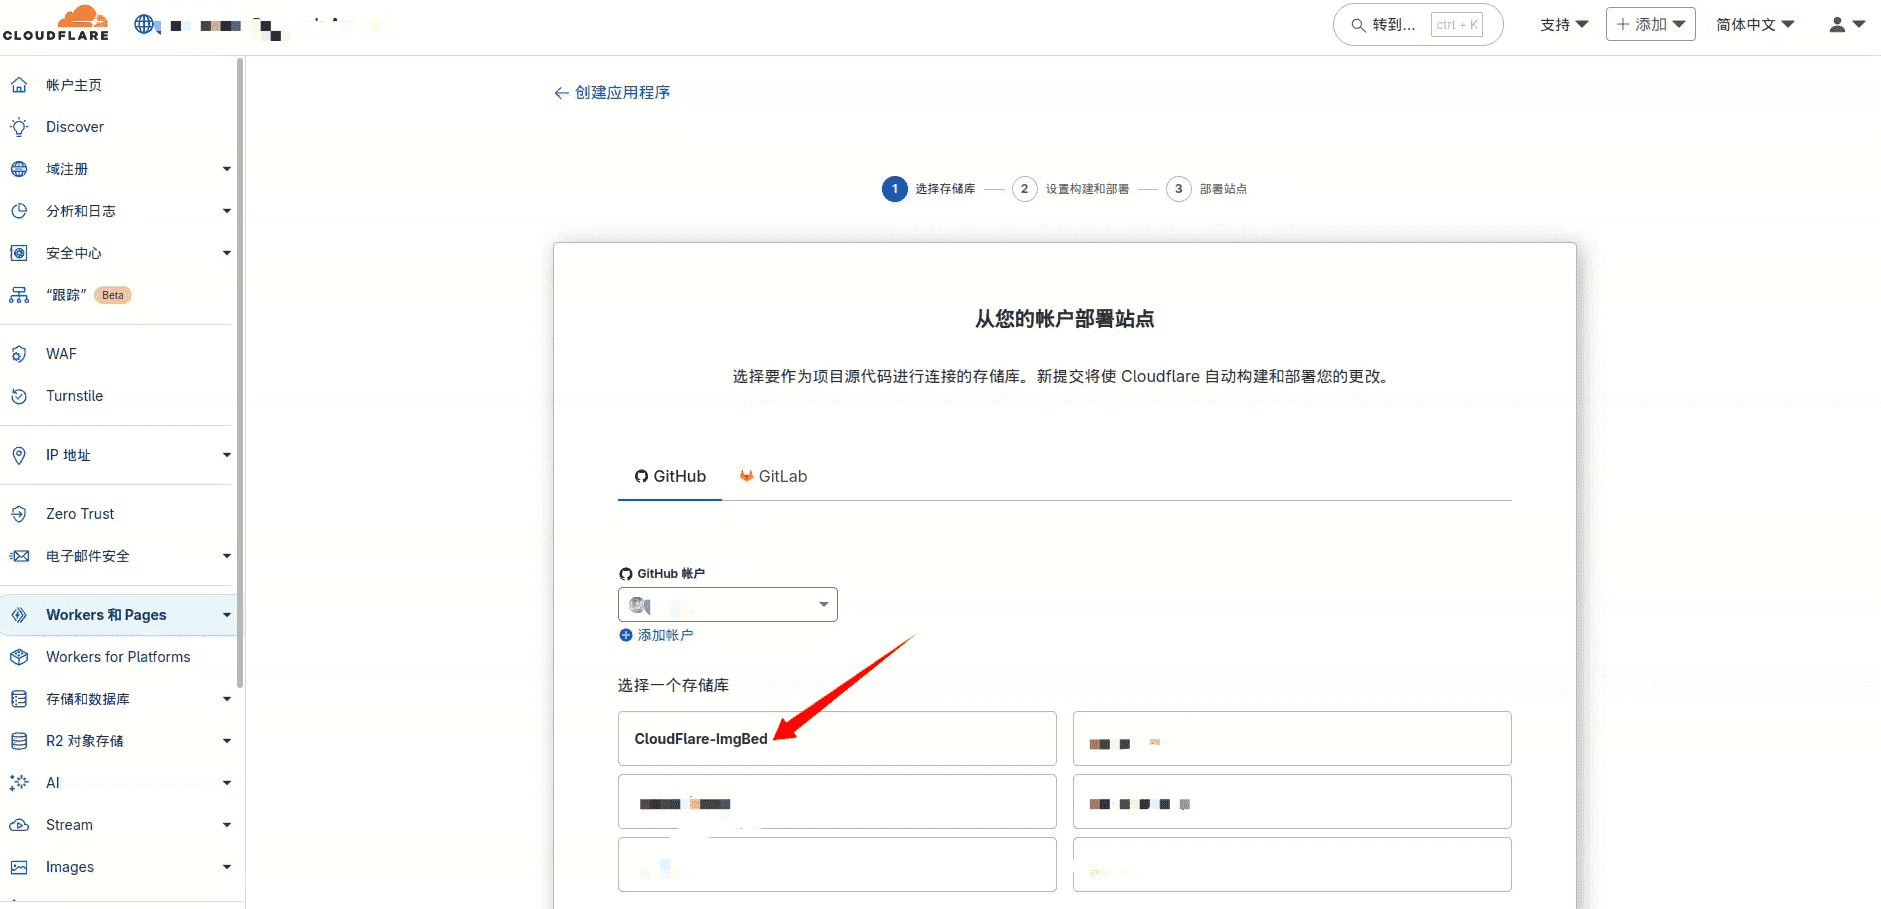Open the GitHub 帐户 dropdown
Screen dimensions: 1881x909
click(728, 605)
